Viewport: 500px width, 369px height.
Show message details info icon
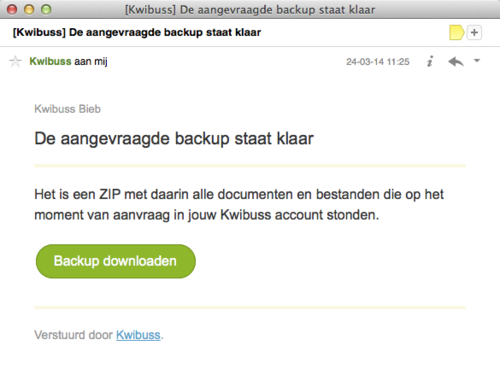click(x=430, y=61)
